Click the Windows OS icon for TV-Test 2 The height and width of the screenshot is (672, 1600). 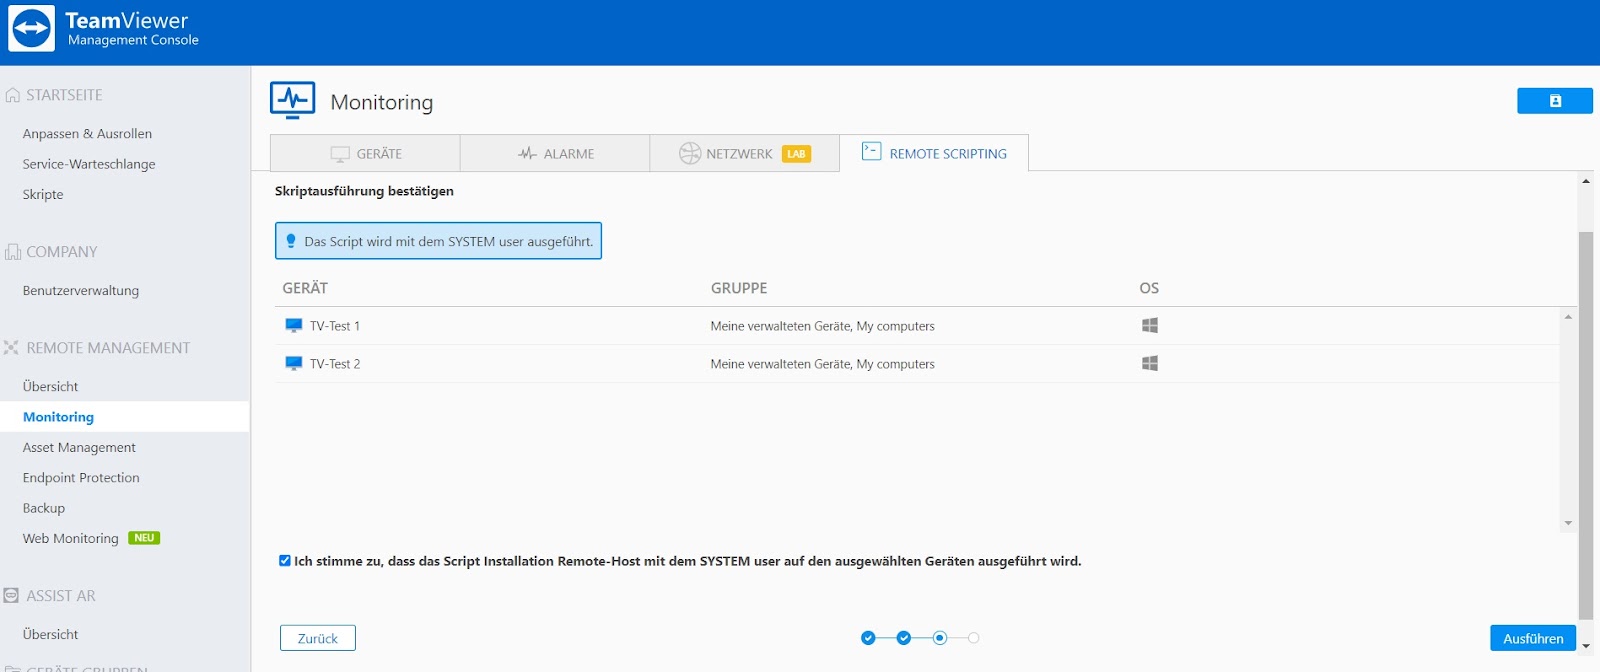1150,364
